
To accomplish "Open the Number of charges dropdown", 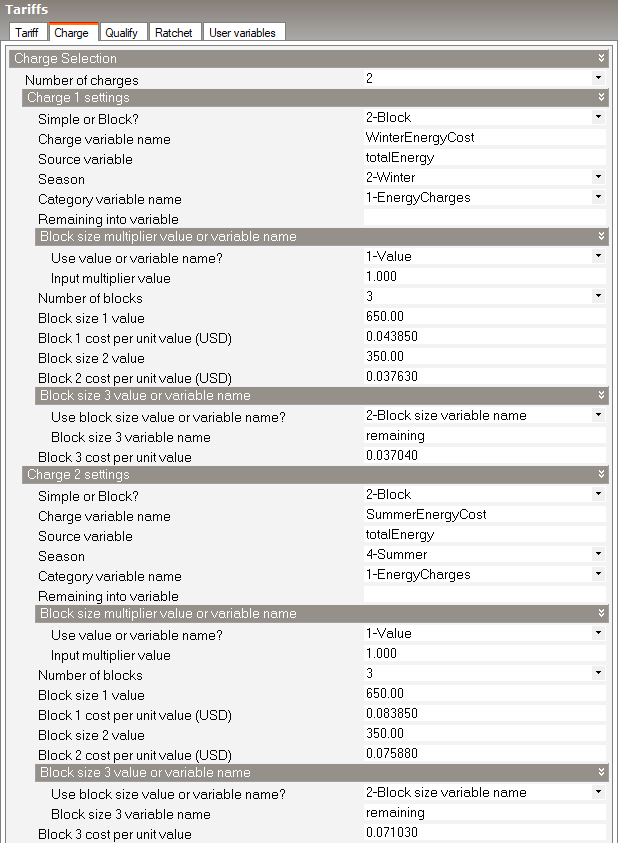I will click(x=598, y=78).
